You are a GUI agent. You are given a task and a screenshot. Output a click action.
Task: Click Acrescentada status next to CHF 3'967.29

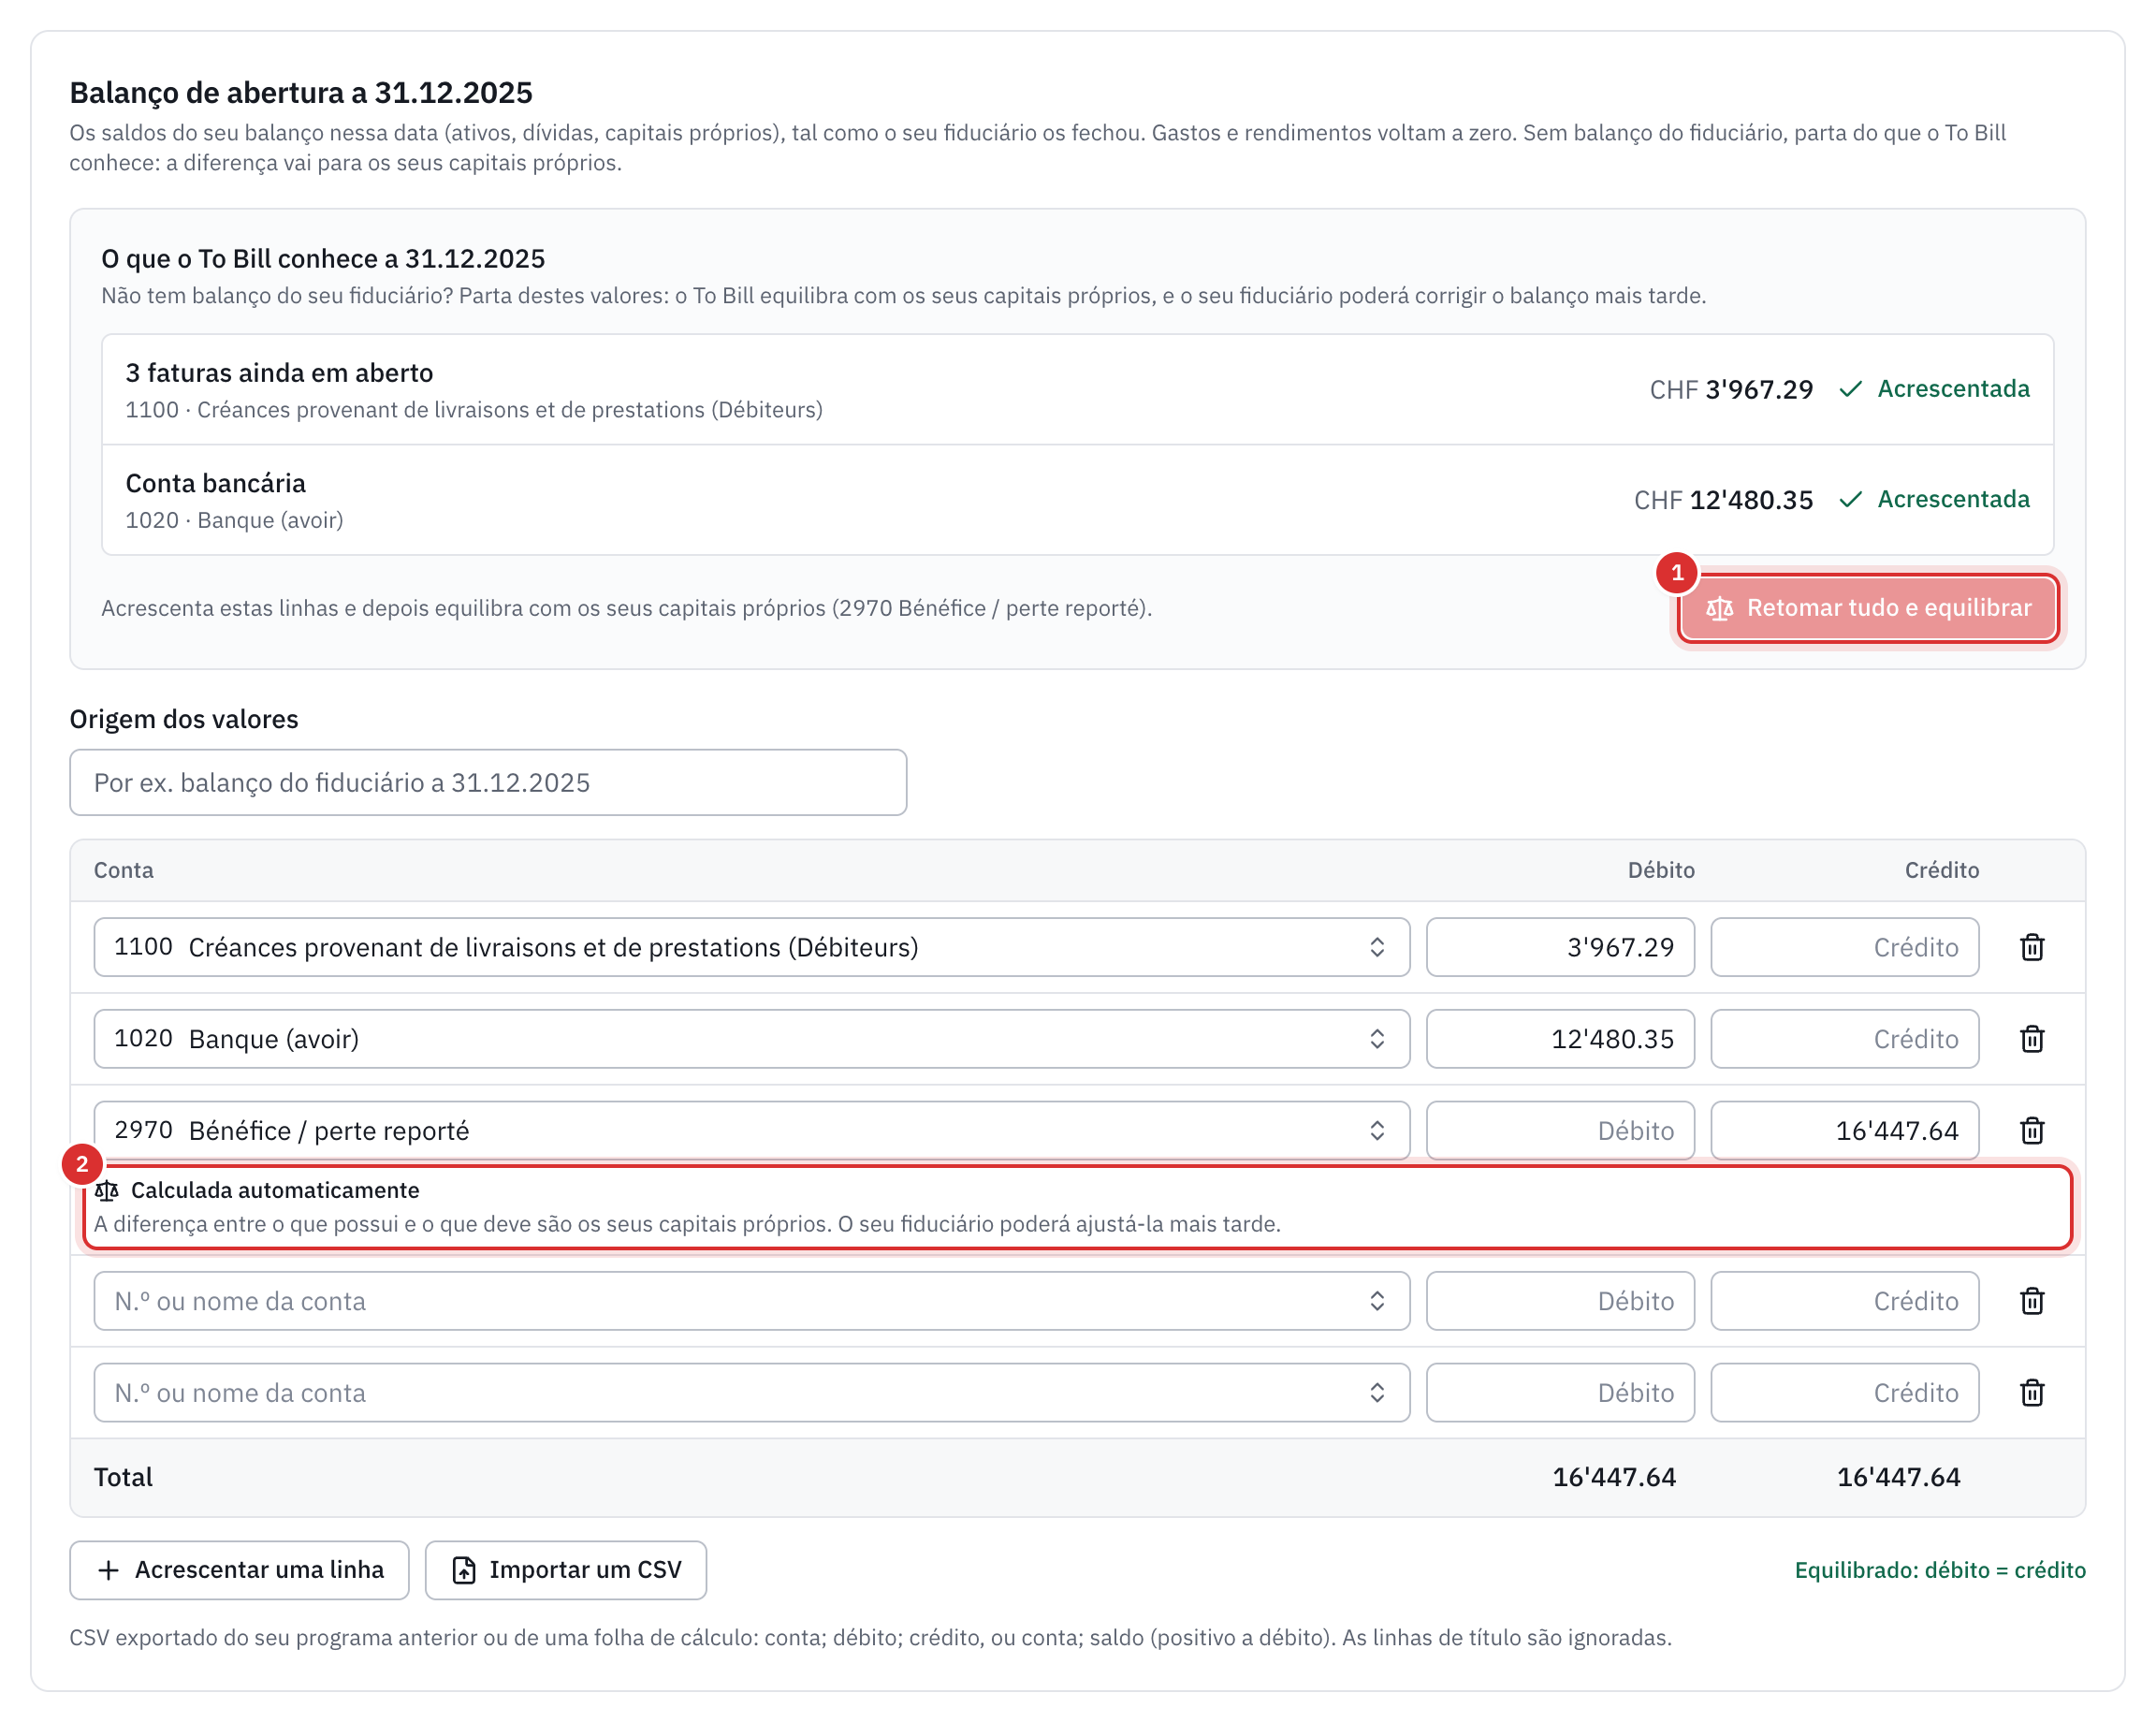[1935, 389]
